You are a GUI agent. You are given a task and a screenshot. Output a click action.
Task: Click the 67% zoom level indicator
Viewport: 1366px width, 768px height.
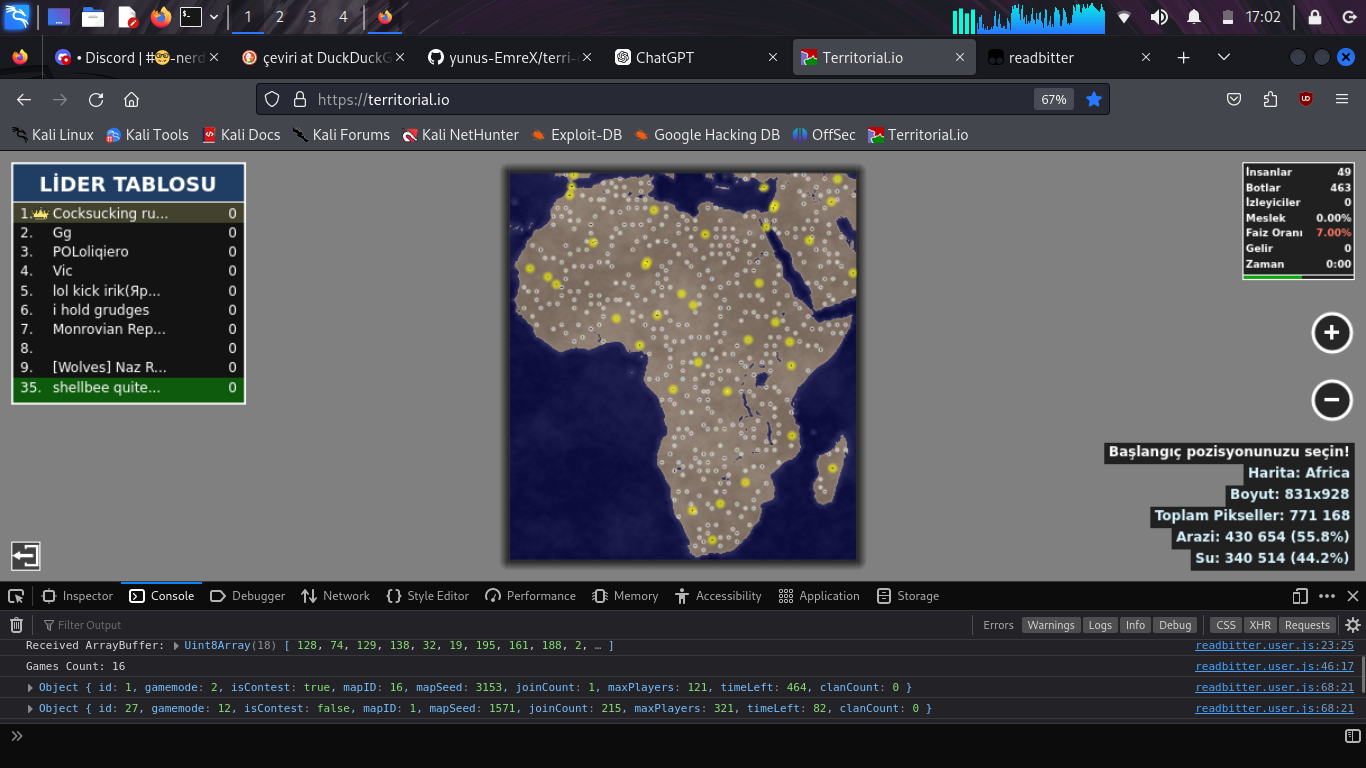pos(1054,99)
